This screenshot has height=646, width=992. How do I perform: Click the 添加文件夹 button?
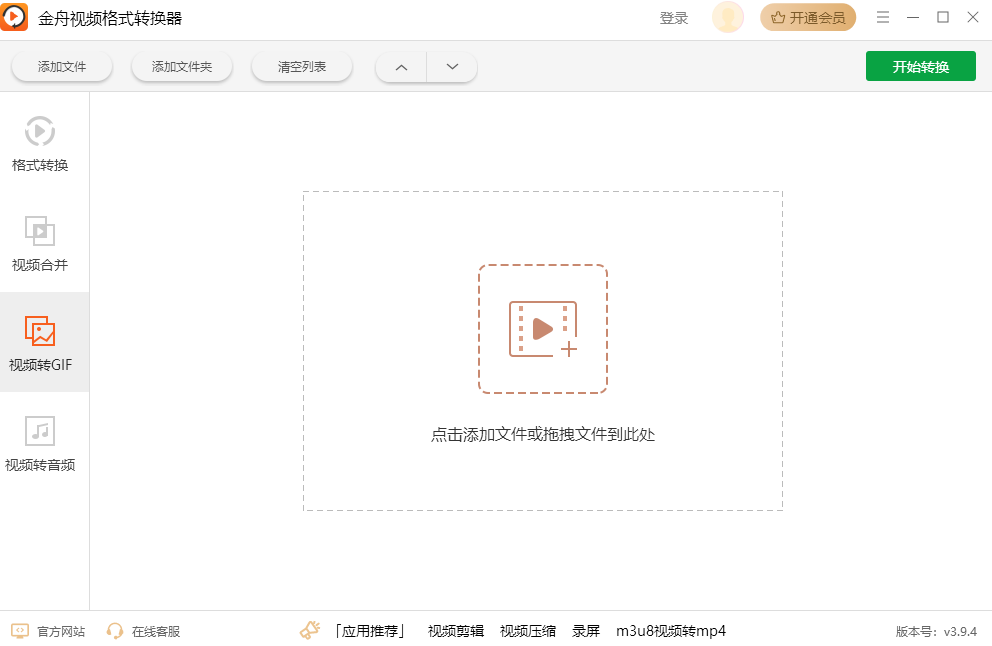(x=182, y=67)
